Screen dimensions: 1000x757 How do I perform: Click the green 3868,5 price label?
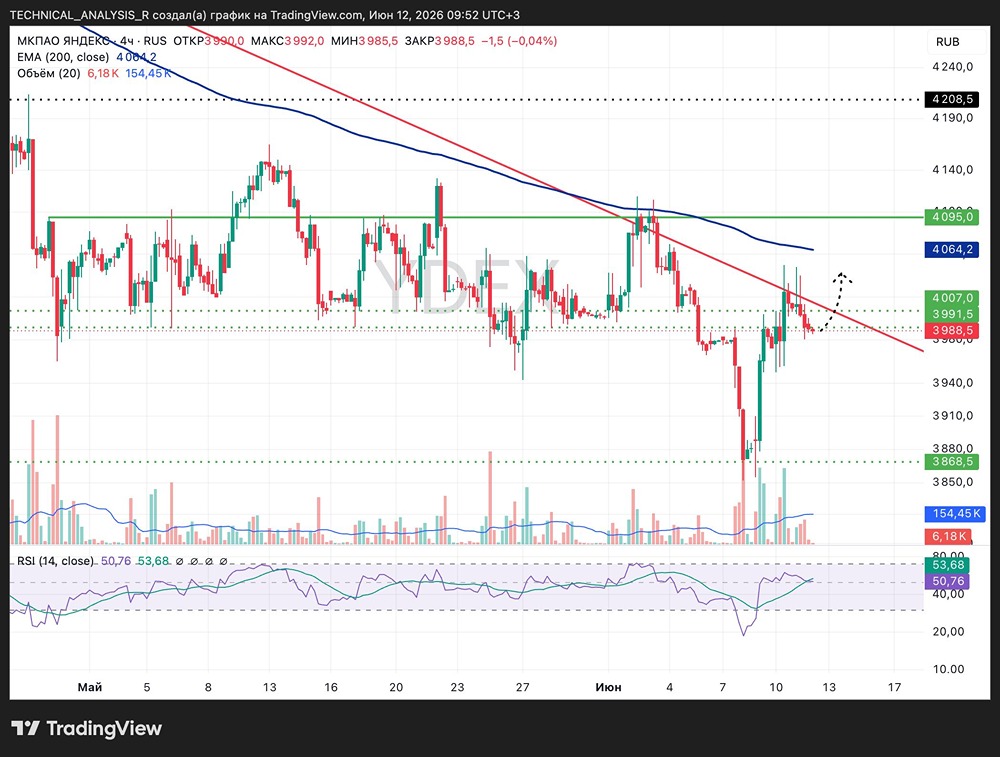tap(952, 461)
